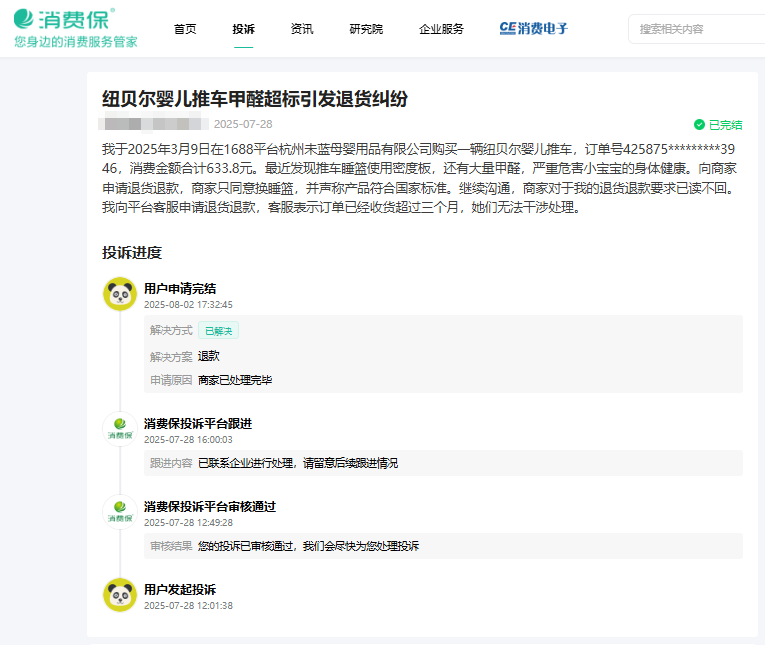Click the 申请原因 label
This screenshot has width=765, height=645.
tap(171, 380)
